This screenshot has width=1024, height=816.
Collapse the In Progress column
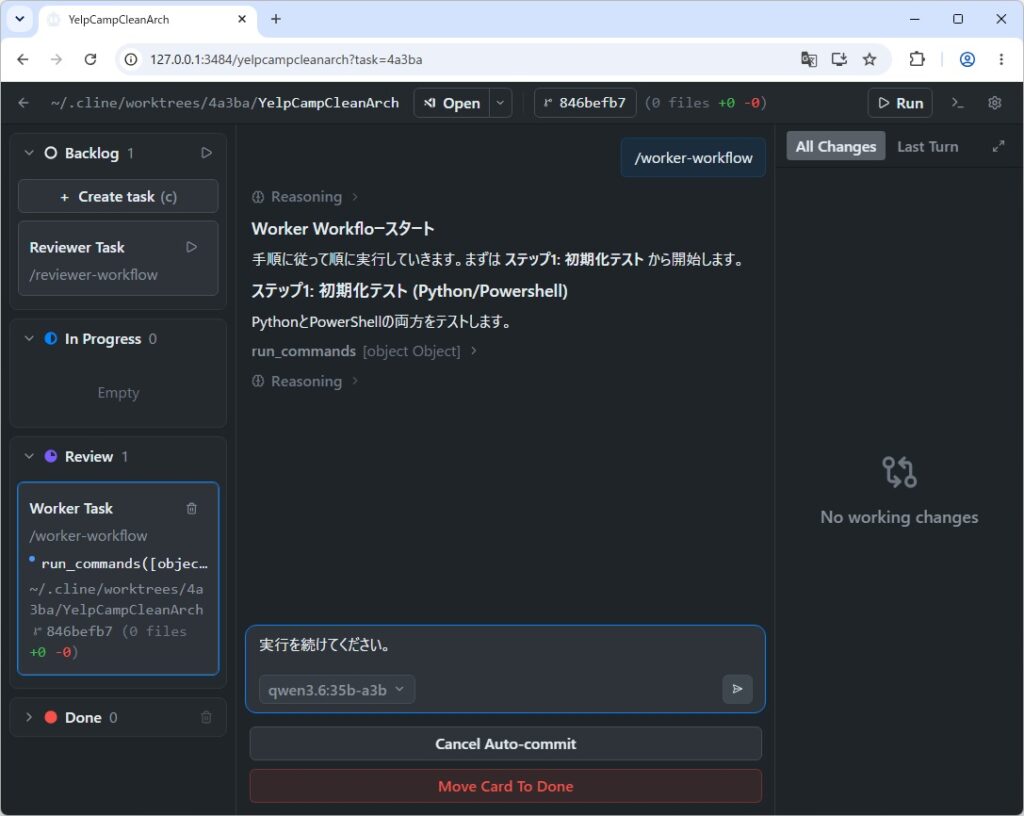(x=29, y=339)
